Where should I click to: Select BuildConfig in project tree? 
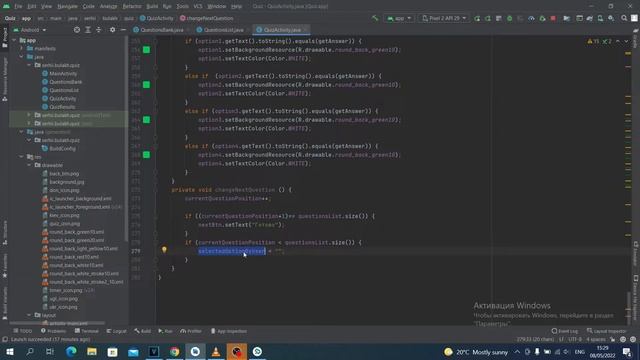click(62, 148)
